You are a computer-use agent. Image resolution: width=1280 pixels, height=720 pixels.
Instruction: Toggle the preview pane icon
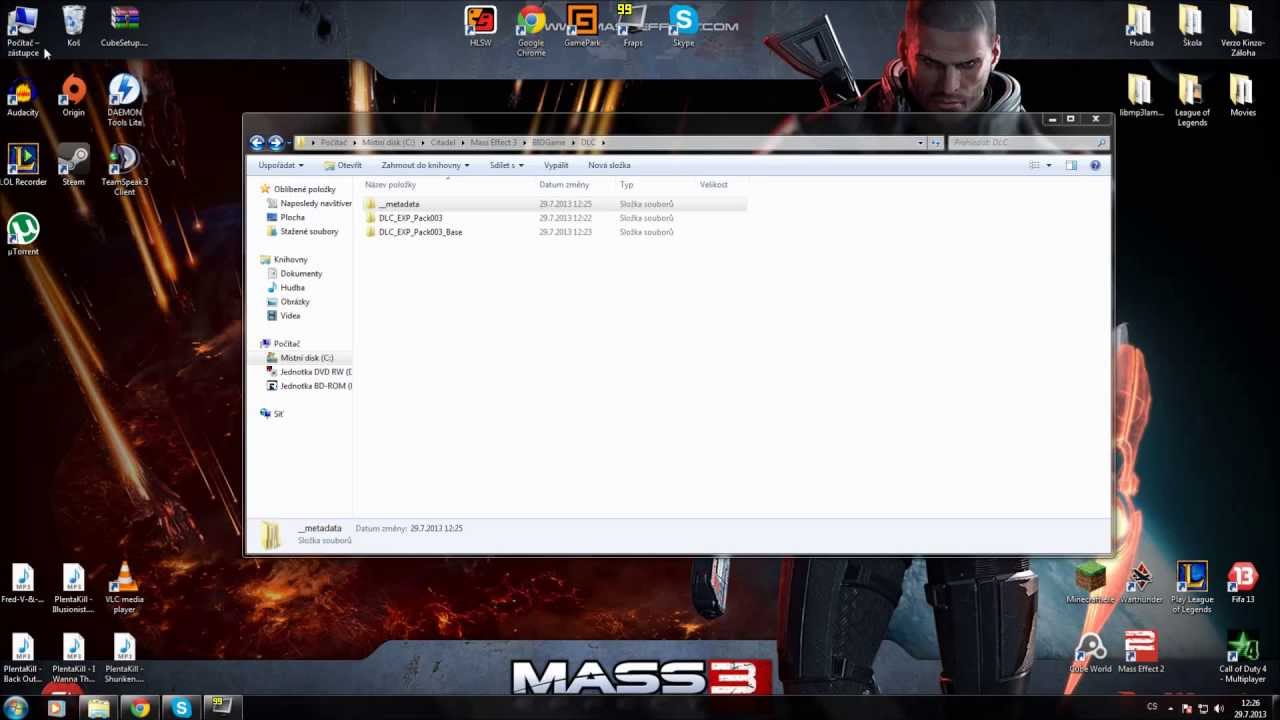(1070, 165)
